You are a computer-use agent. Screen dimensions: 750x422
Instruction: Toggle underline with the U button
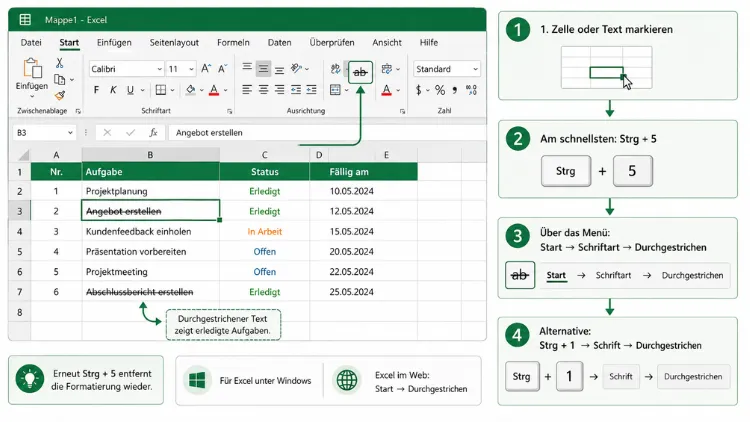click(x=130, y=89)
